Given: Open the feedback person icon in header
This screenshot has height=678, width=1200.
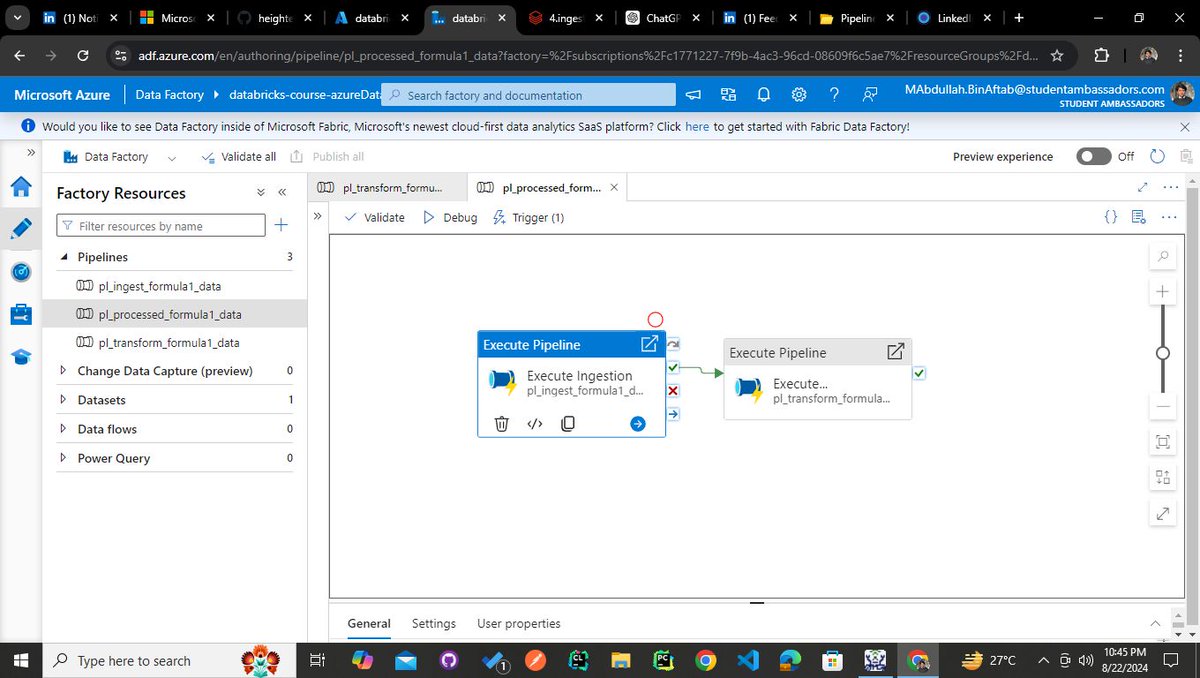Looking at the screenshot, I should (870, 95).
